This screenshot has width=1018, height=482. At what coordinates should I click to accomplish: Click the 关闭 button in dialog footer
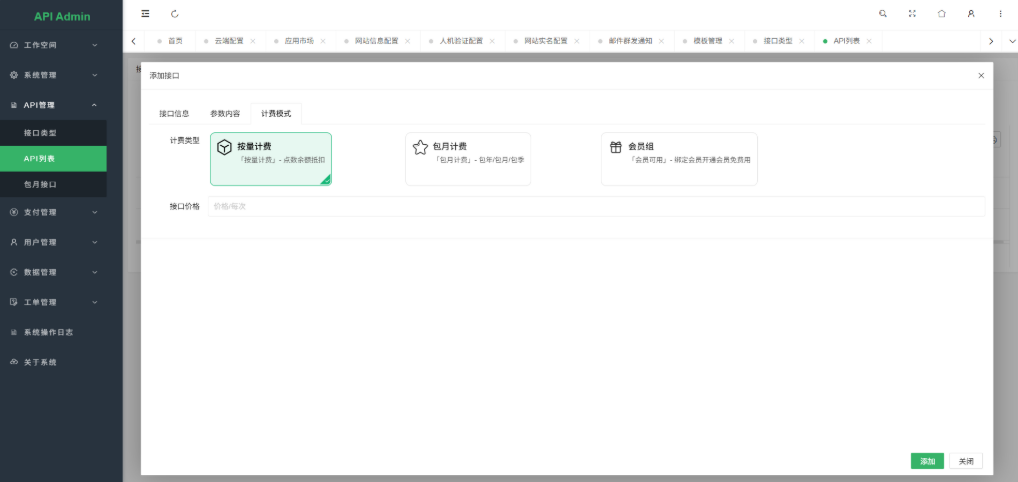(965, 461)
